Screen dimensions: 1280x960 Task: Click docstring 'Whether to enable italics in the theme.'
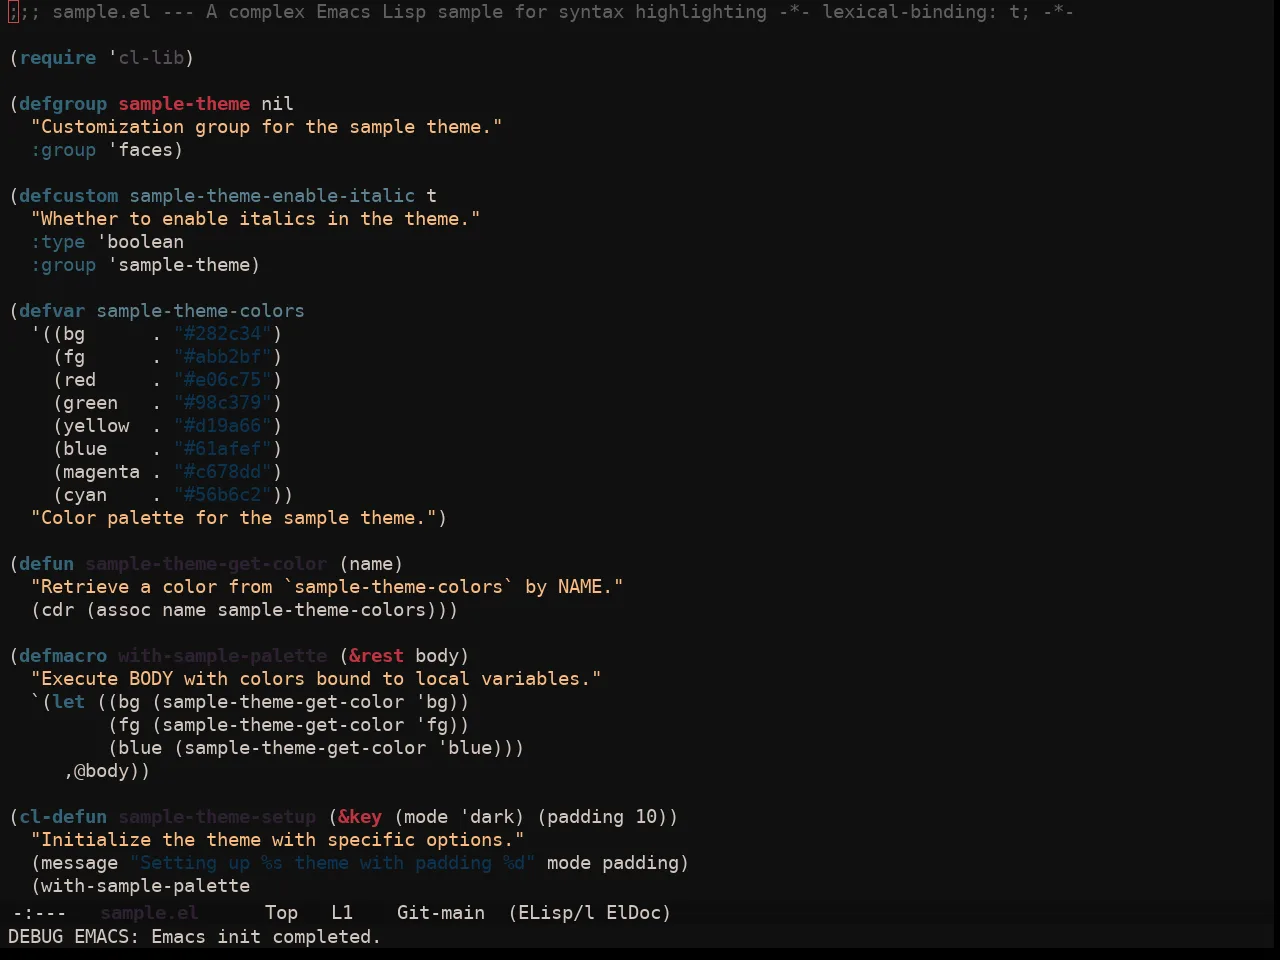256,219
